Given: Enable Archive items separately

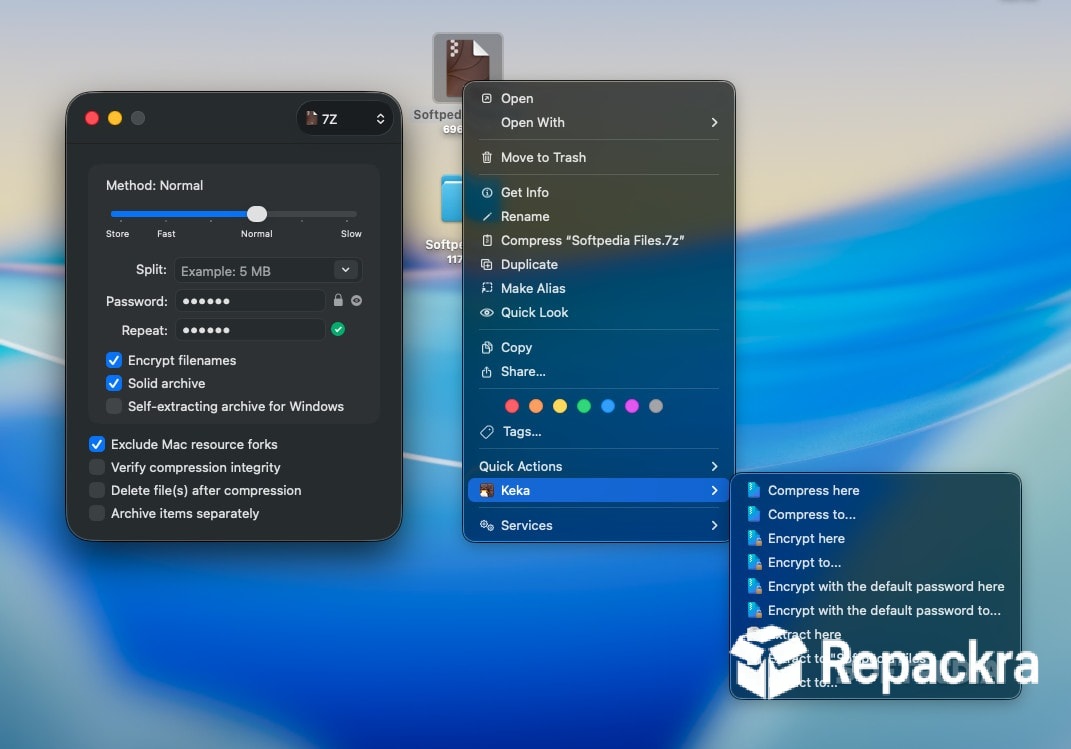Looking at the screenshot, I should click(x=96, y=513).
